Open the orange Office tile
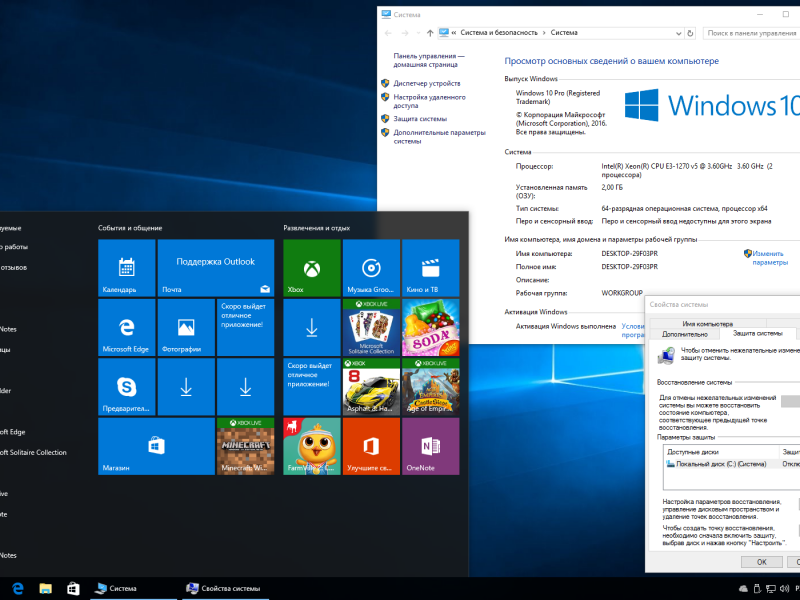The image size is (800, 600). tap(371, 446)
